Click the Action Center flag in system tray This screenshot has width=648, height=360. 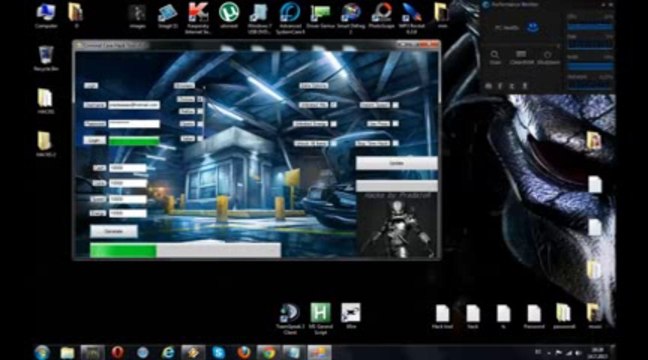(558, 353)
